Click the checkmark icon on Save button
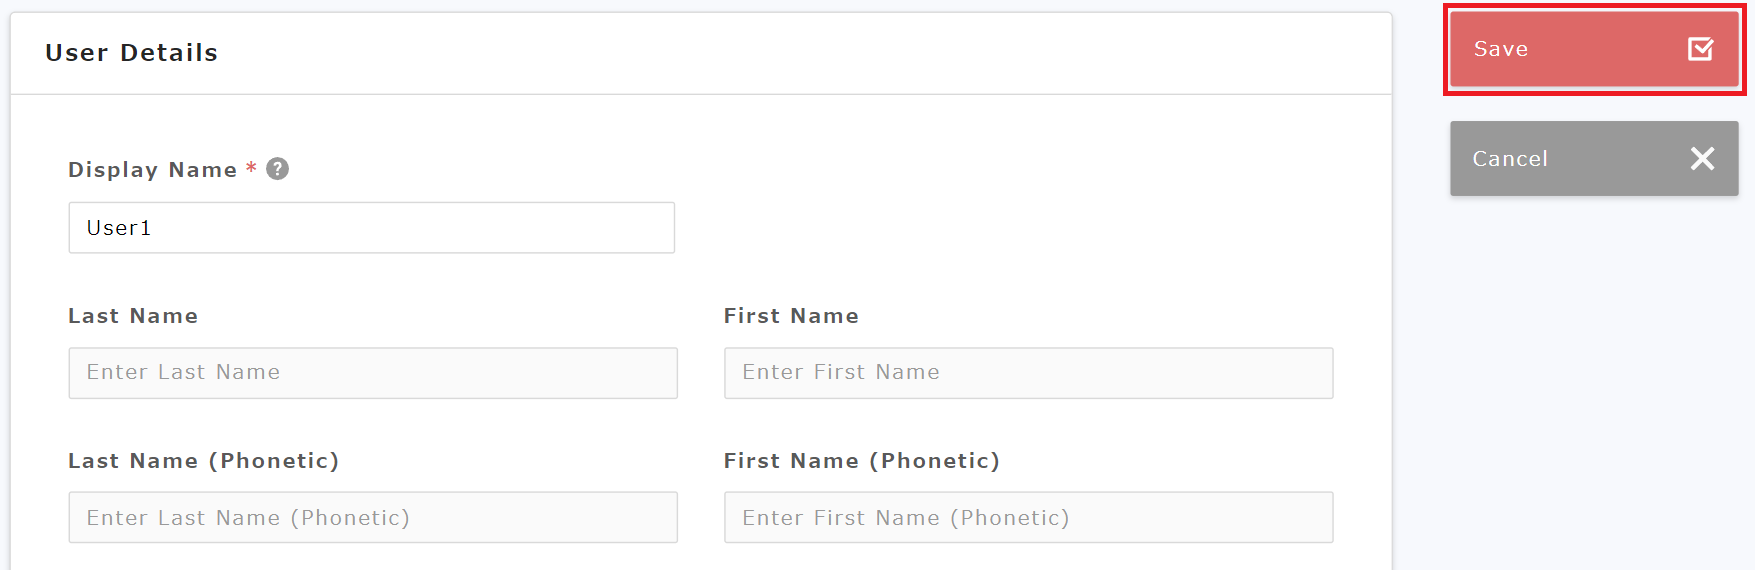 point(1700,49)
